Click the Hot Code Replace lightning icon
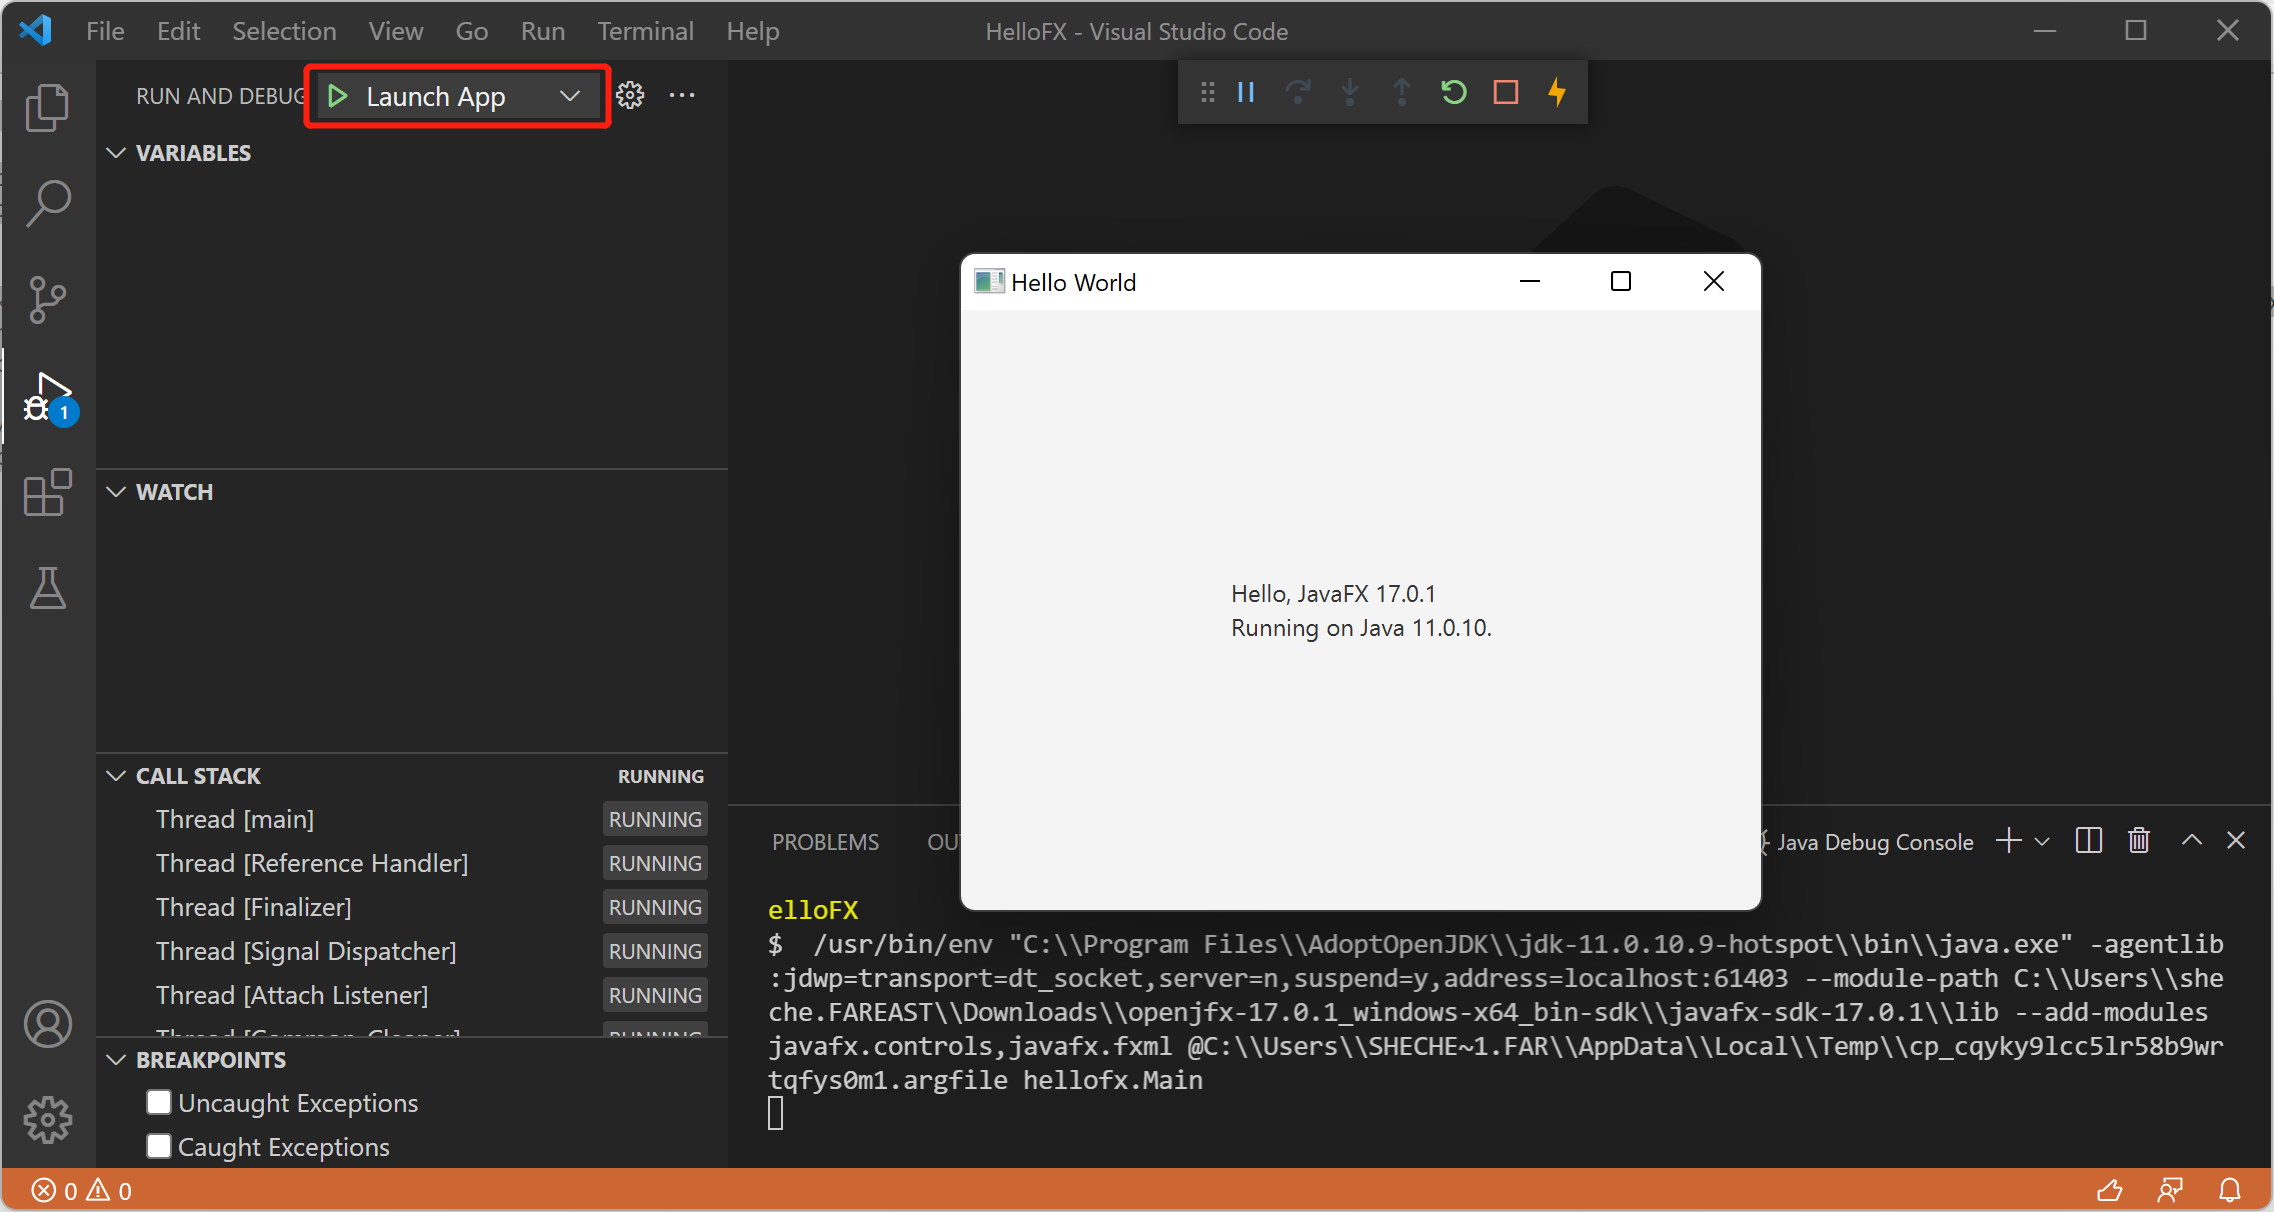This screenshot has width=2274, height=1212. pos(1557,93)
